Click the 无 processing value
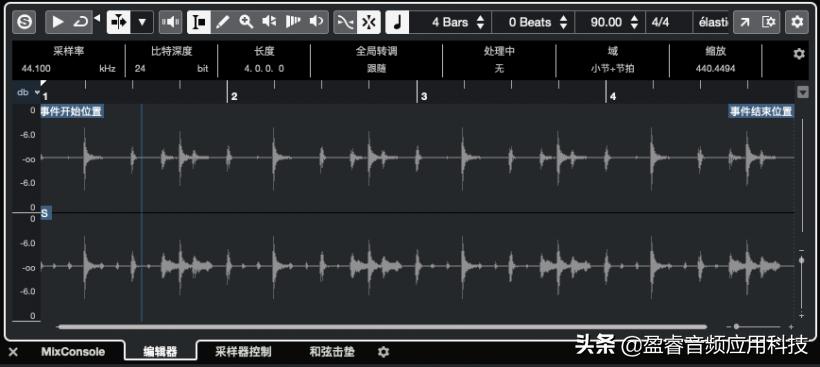Screen dimensions: 820x367 pos(499,68)
